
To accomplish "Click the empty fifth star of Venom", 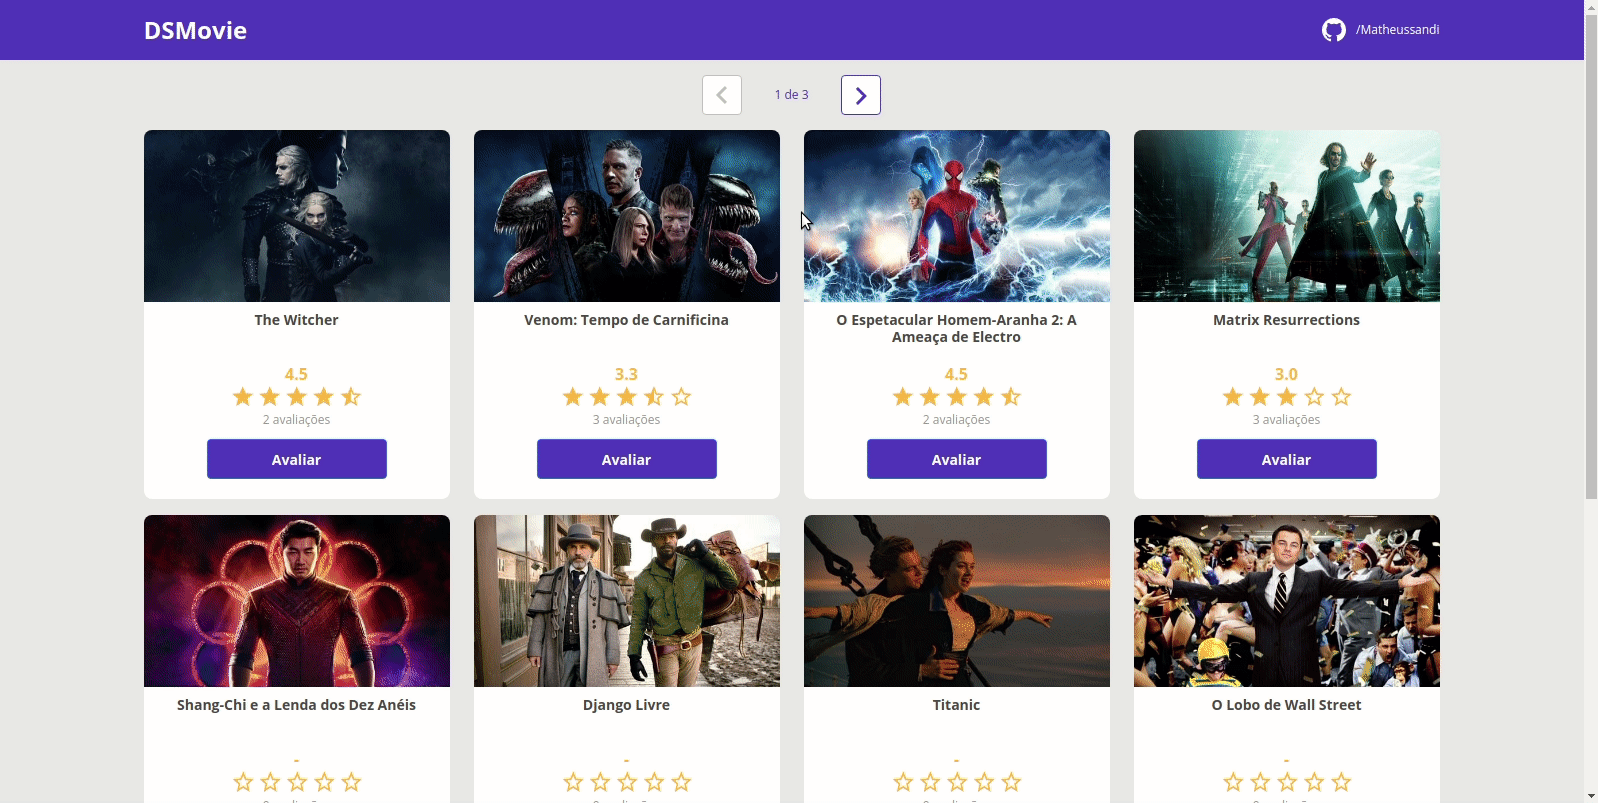I will [681, 397].
